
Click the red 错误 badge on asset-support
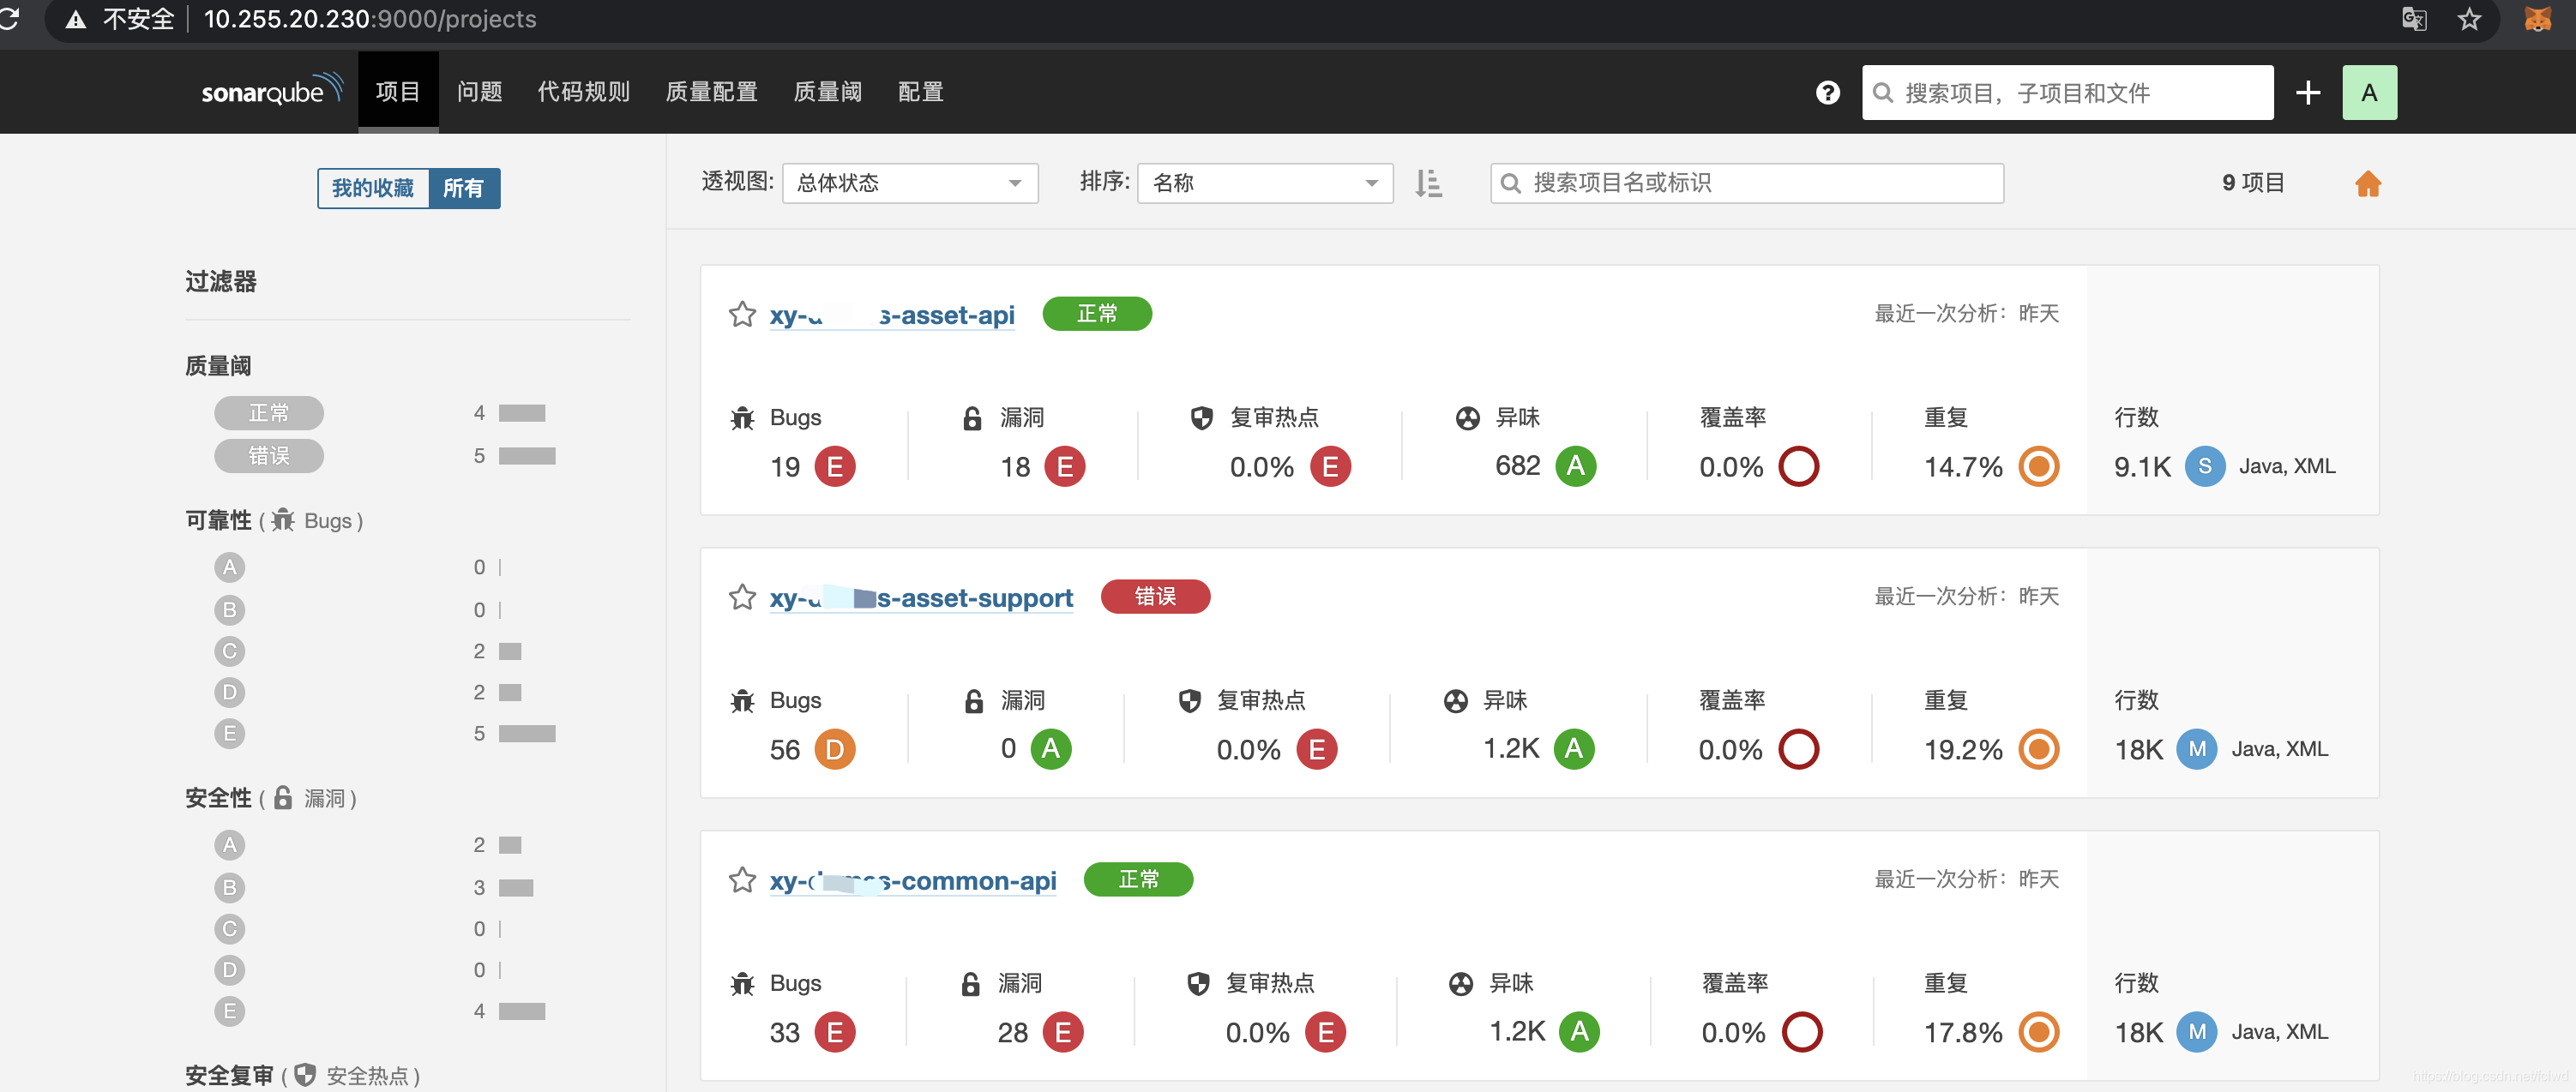pos(1155,597)
